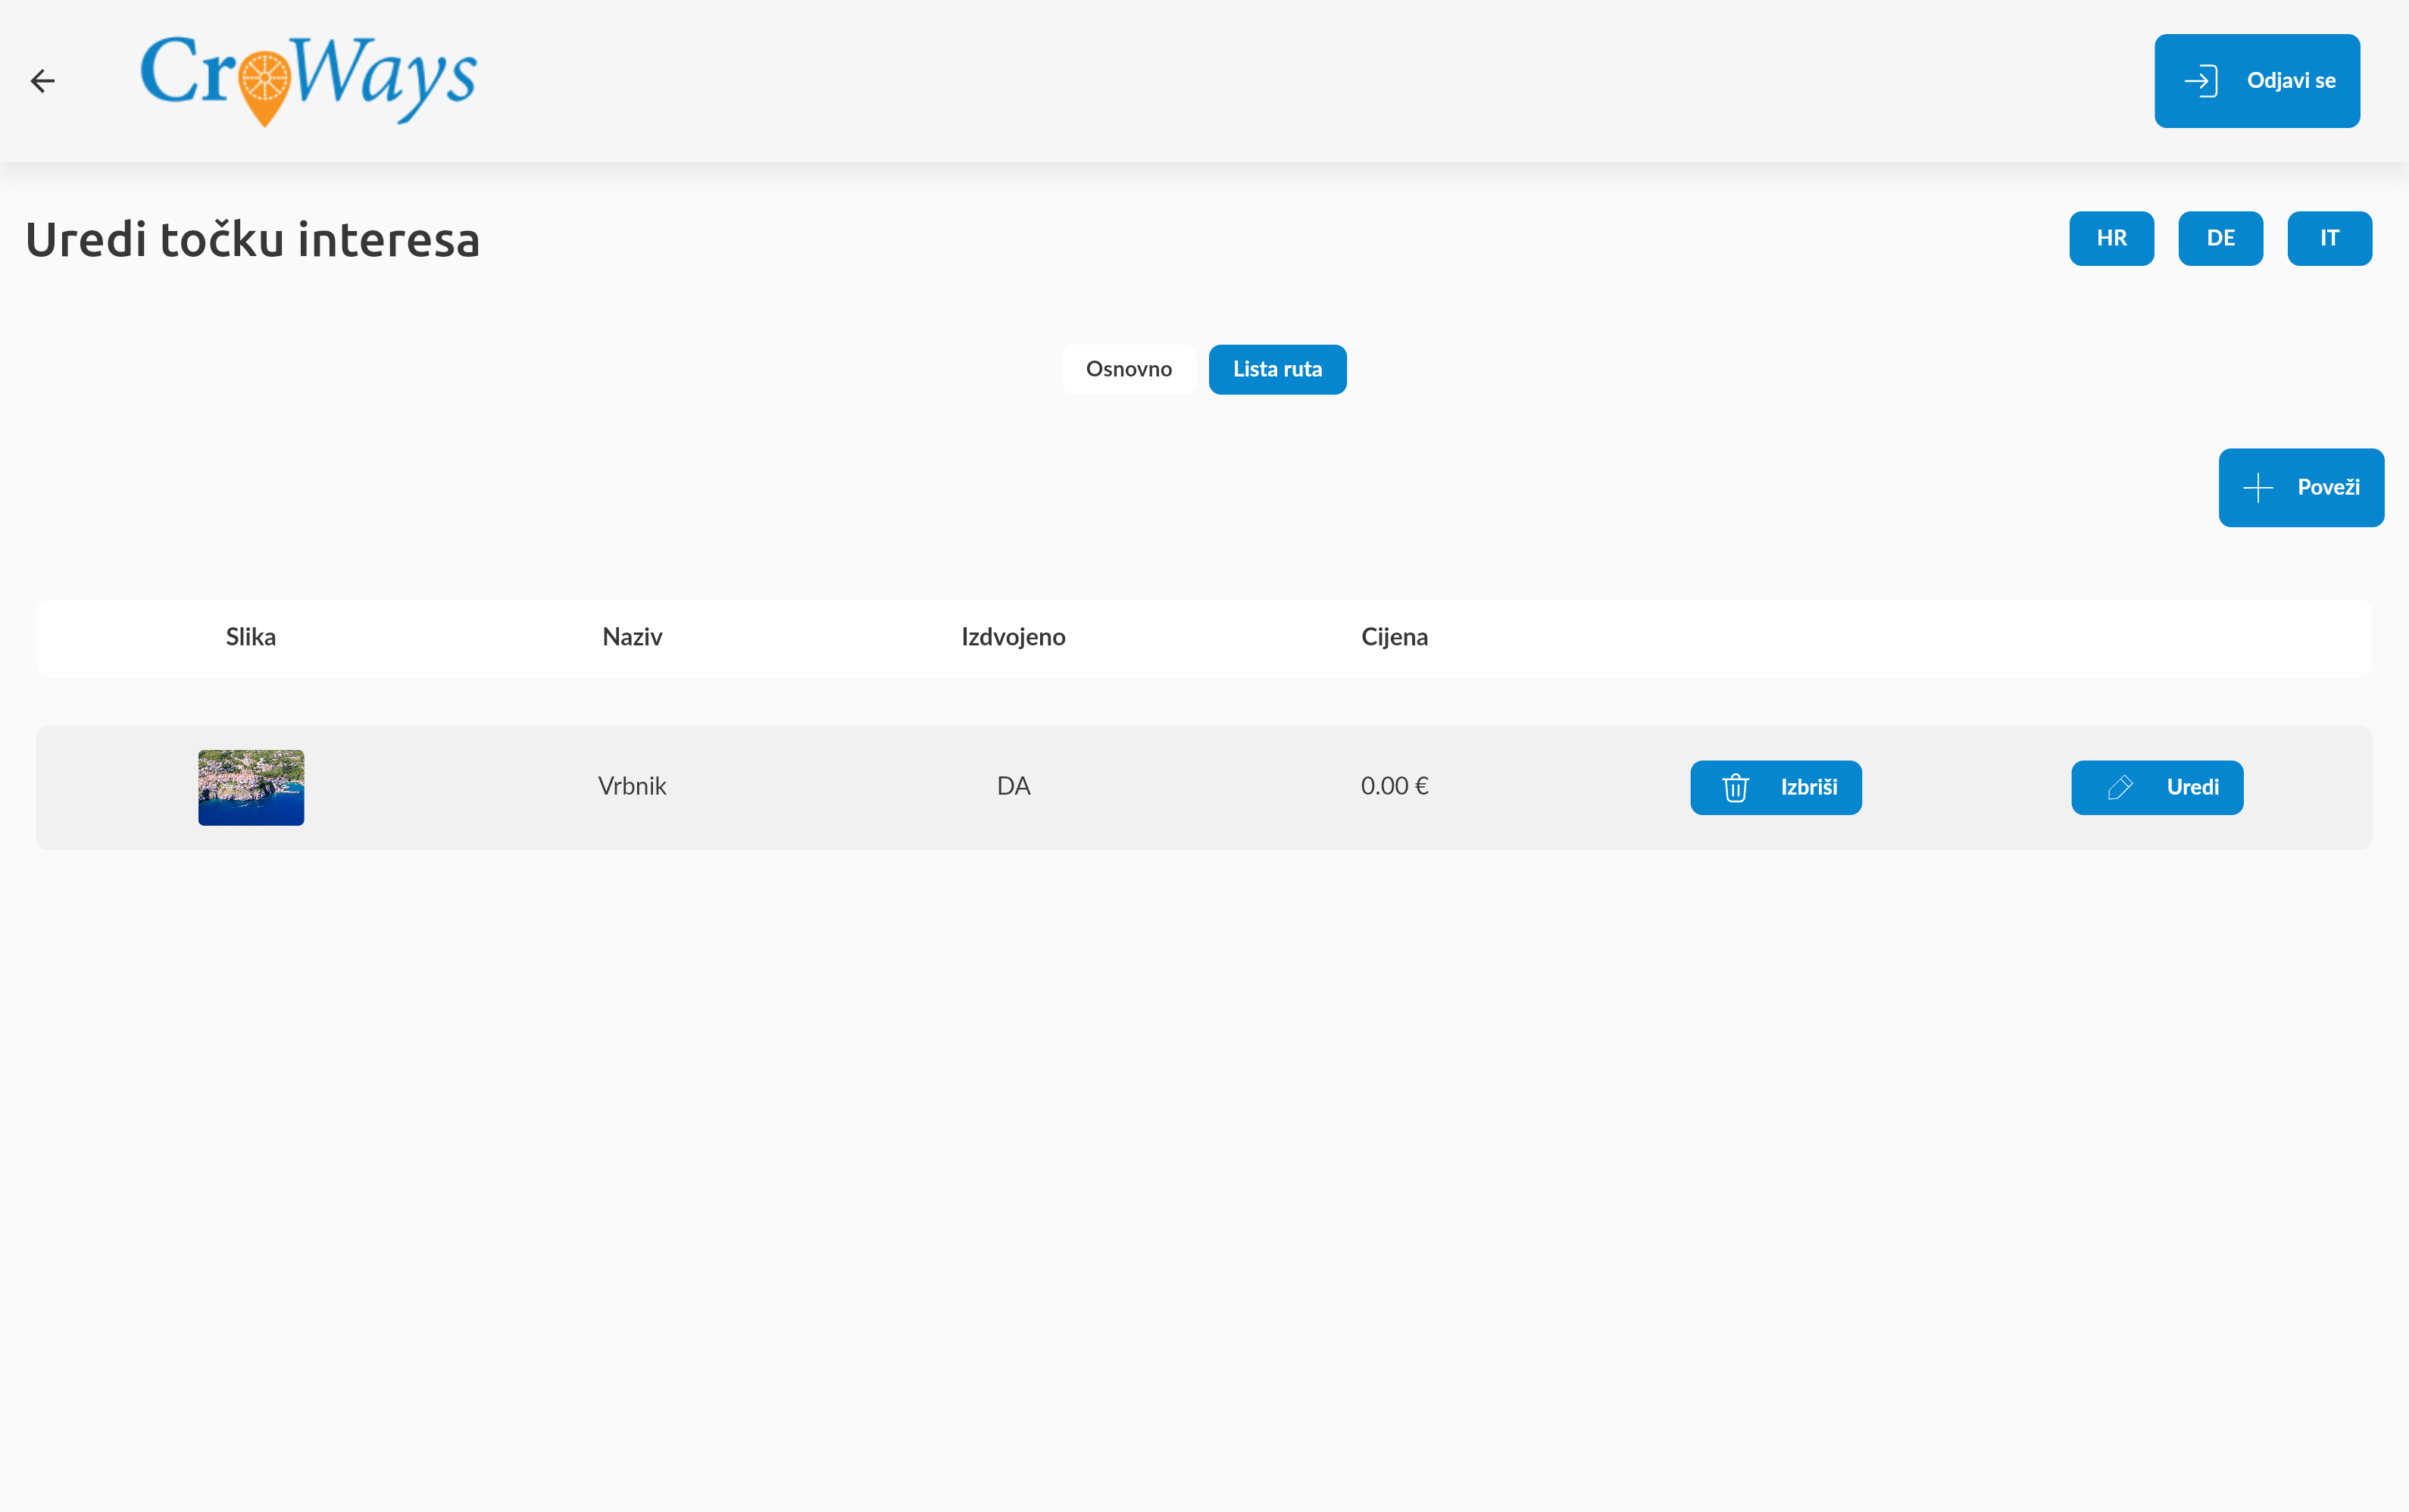Delete Vrbnik route with Izbriši

[x=1775, y=788]
